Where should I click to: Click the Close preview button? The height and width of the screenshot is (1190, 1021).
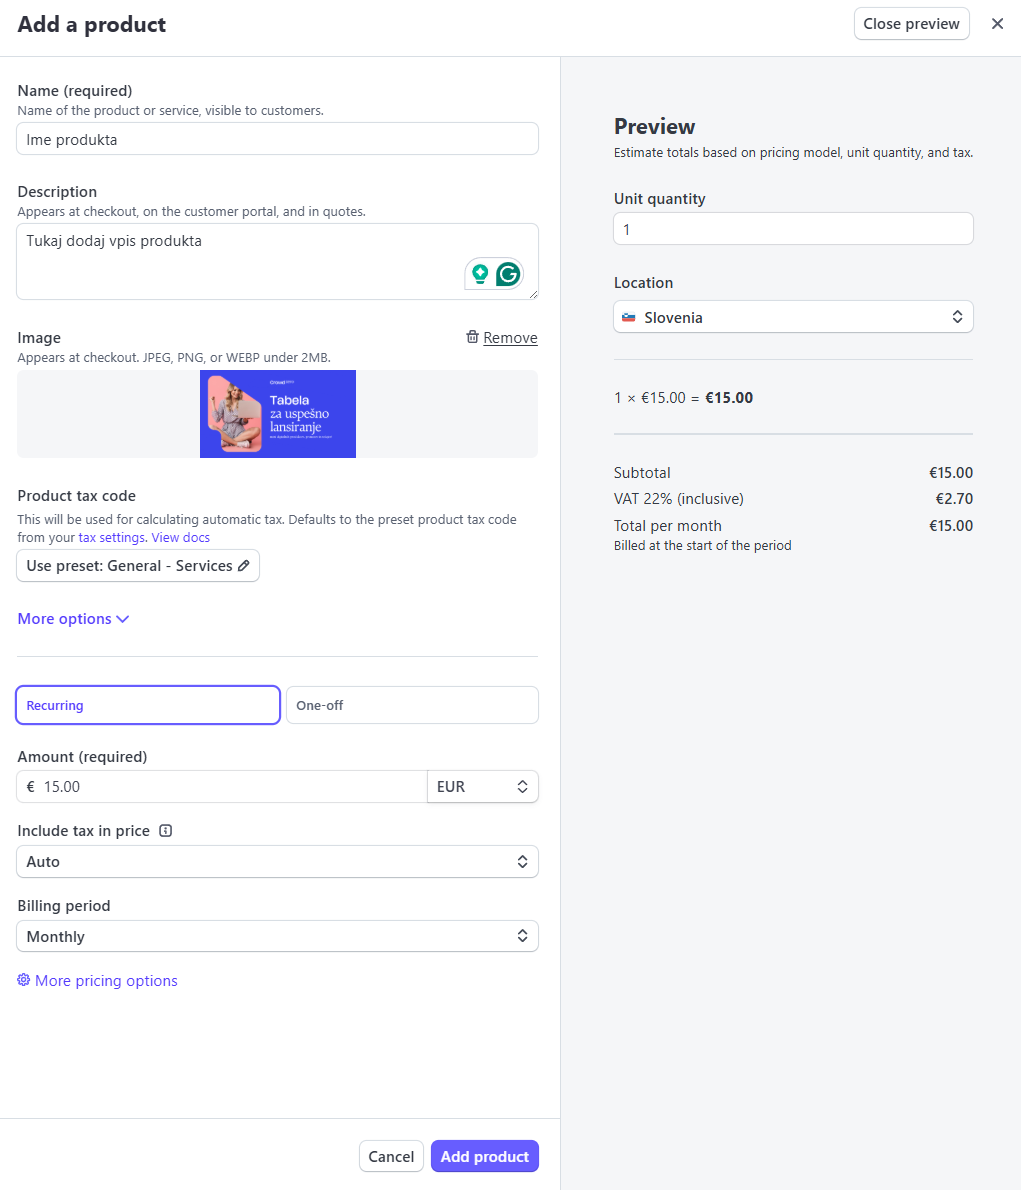[x=911, y=24]
